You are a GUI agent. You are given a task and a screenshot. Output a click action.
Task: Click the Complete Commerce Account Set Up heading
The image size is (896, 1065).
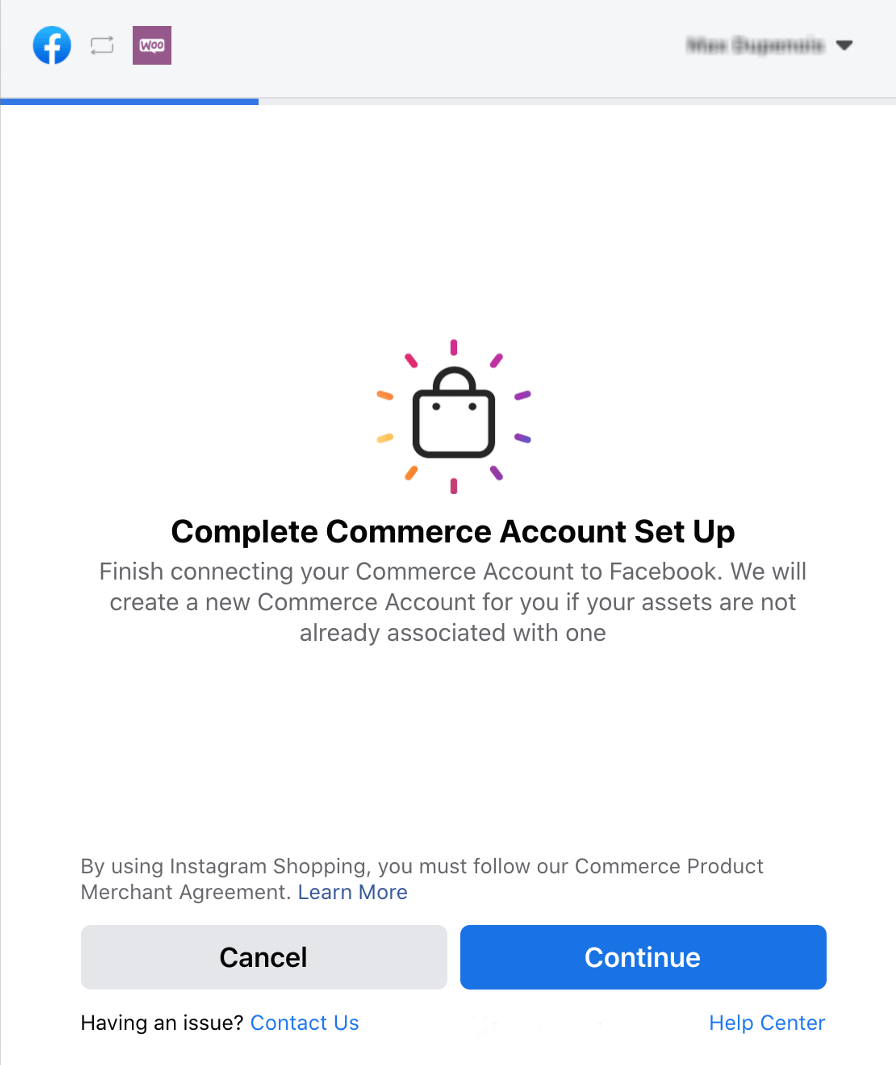[453, 531]
